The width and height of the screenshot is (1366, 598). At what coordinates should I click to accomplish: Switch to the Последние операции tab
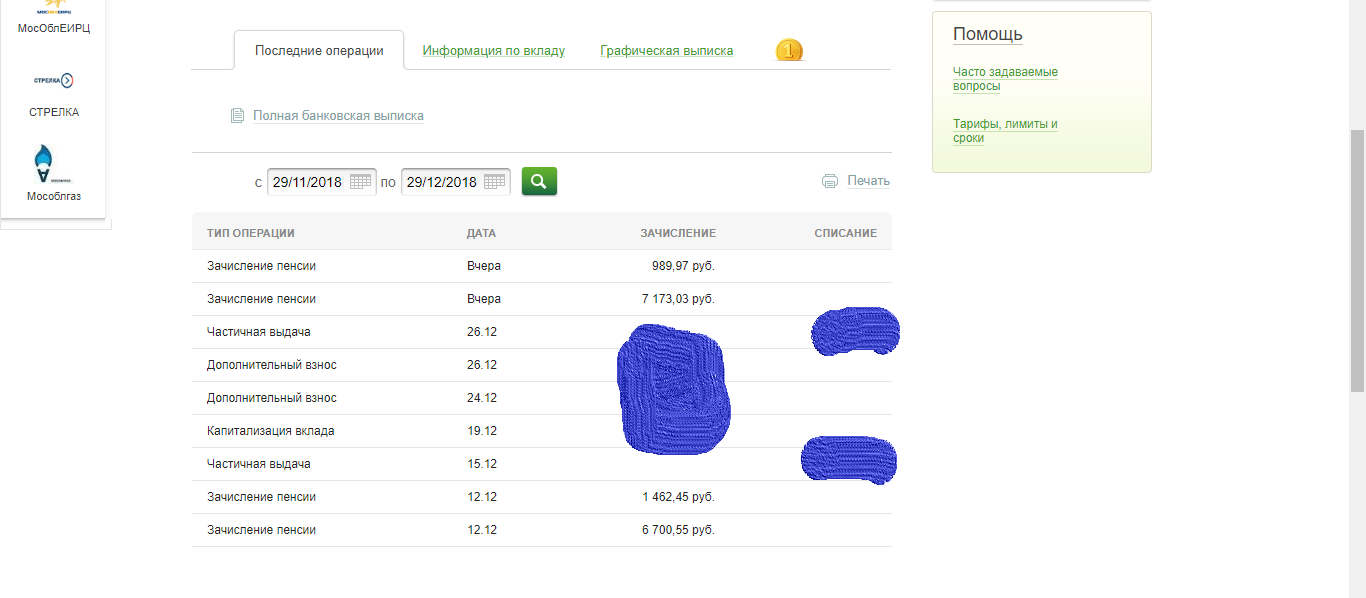point(319,50)
